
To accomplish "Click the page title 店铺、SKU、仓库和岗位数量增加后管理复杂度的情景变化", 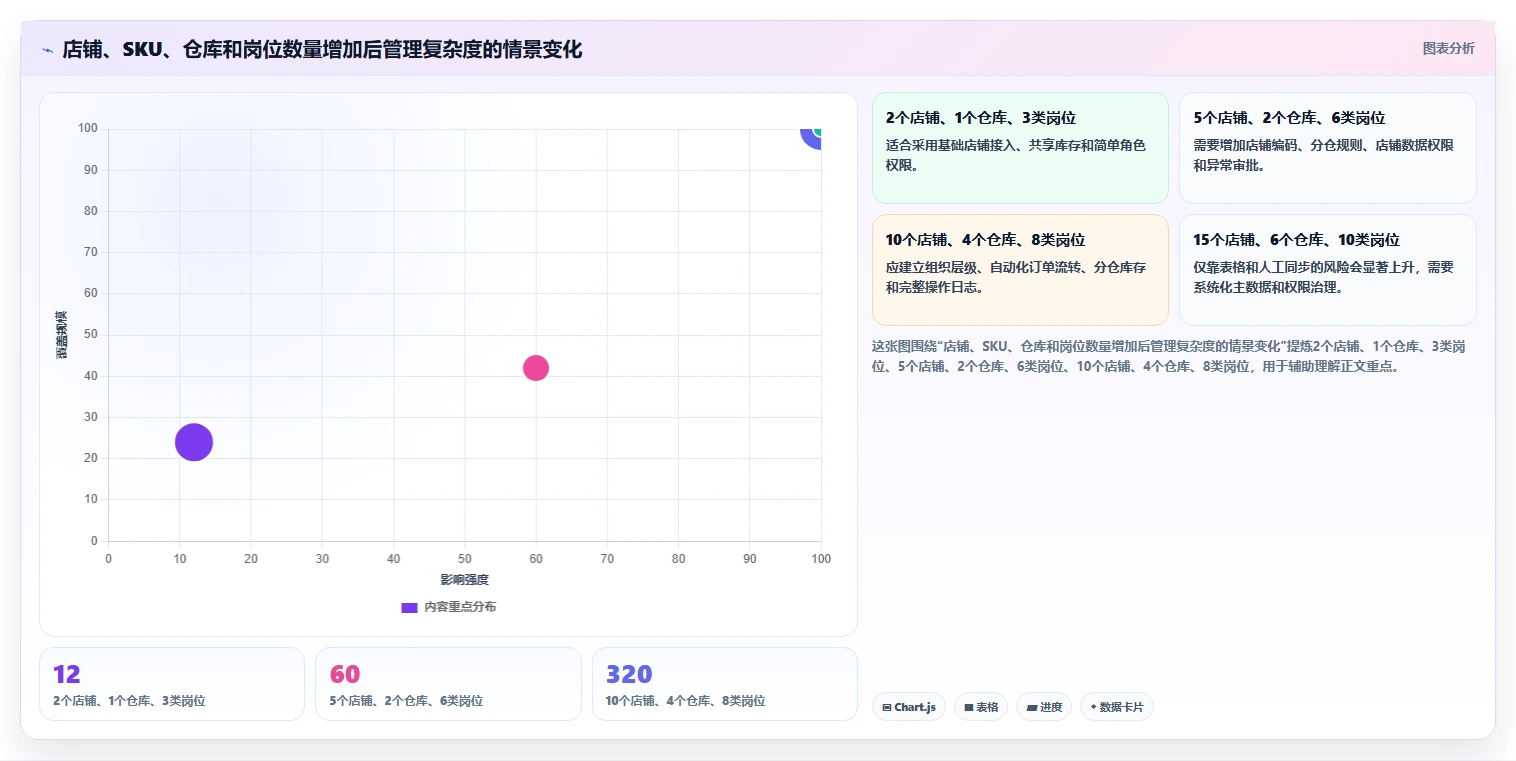I will [x=322, y=49].
